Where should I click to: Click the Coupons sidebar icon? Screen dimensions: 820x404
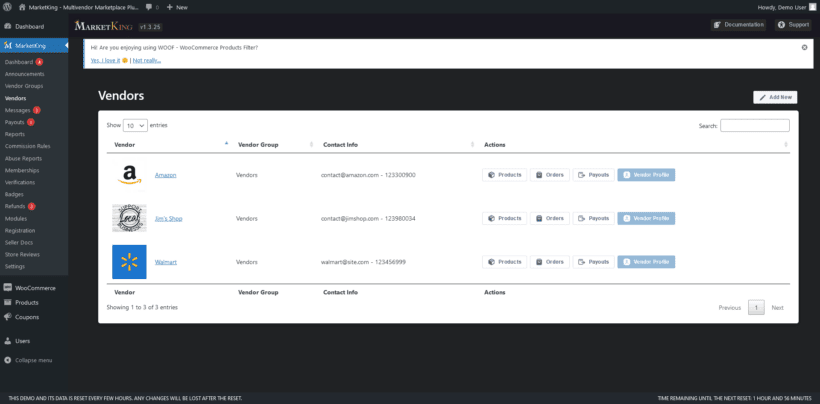coord(8,317)
